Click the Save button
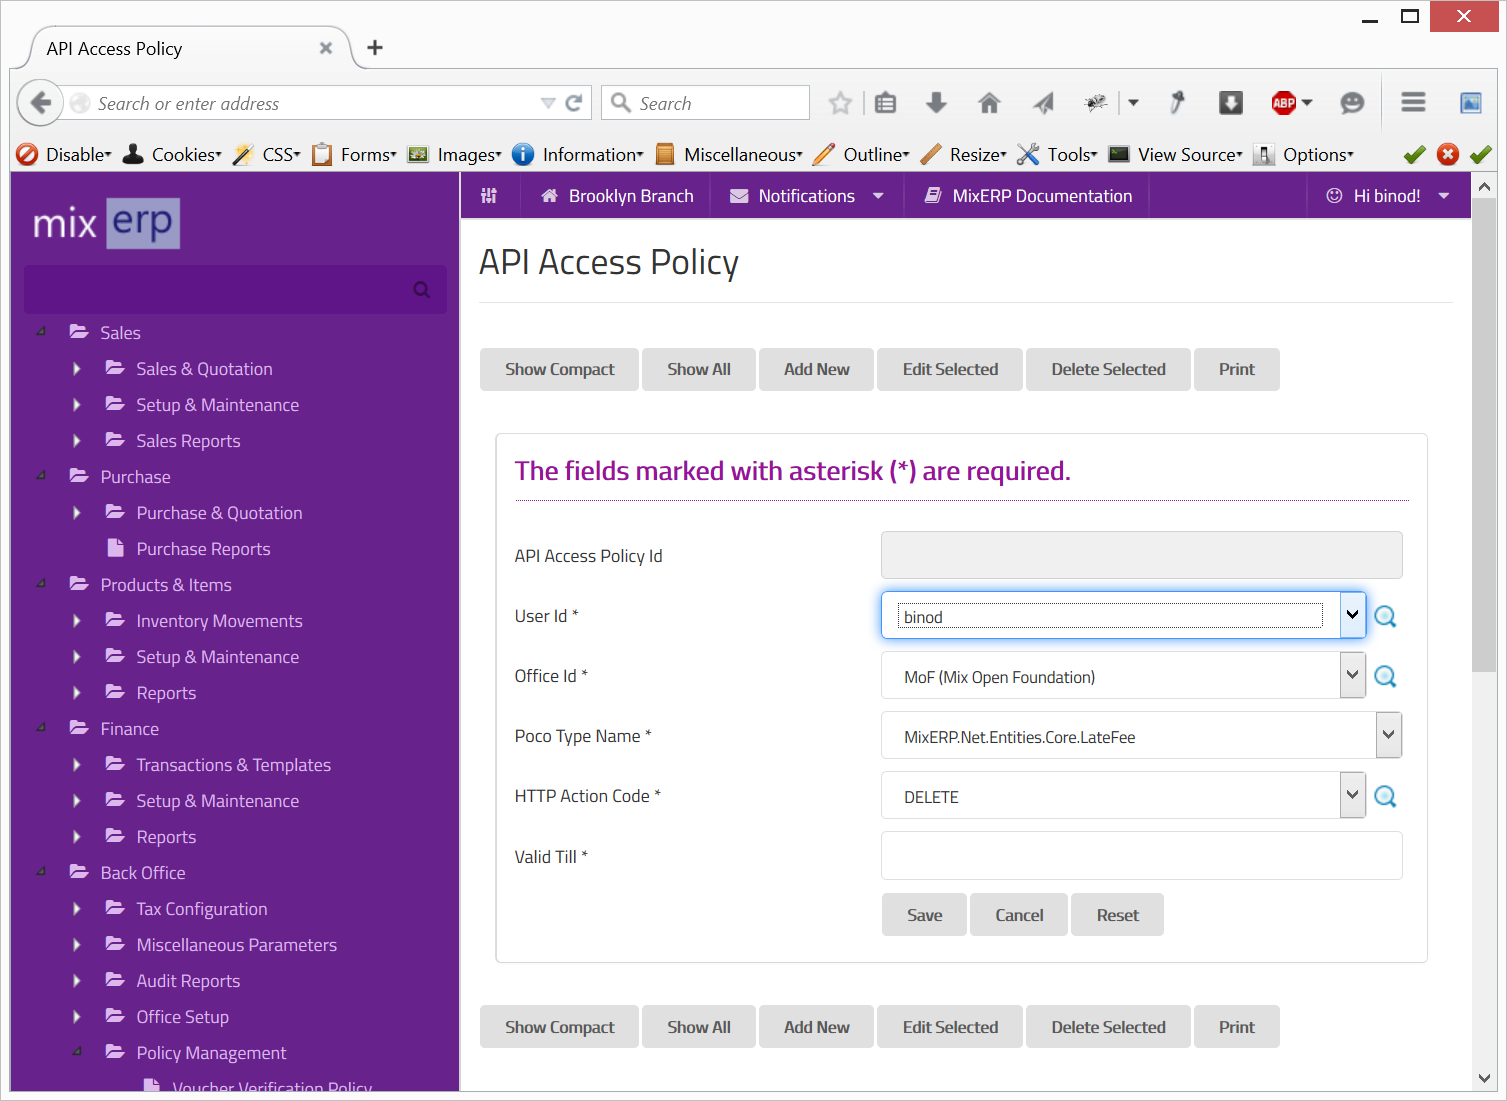1507x1101 pixels. pyautogui.click(x=924, y=915)
